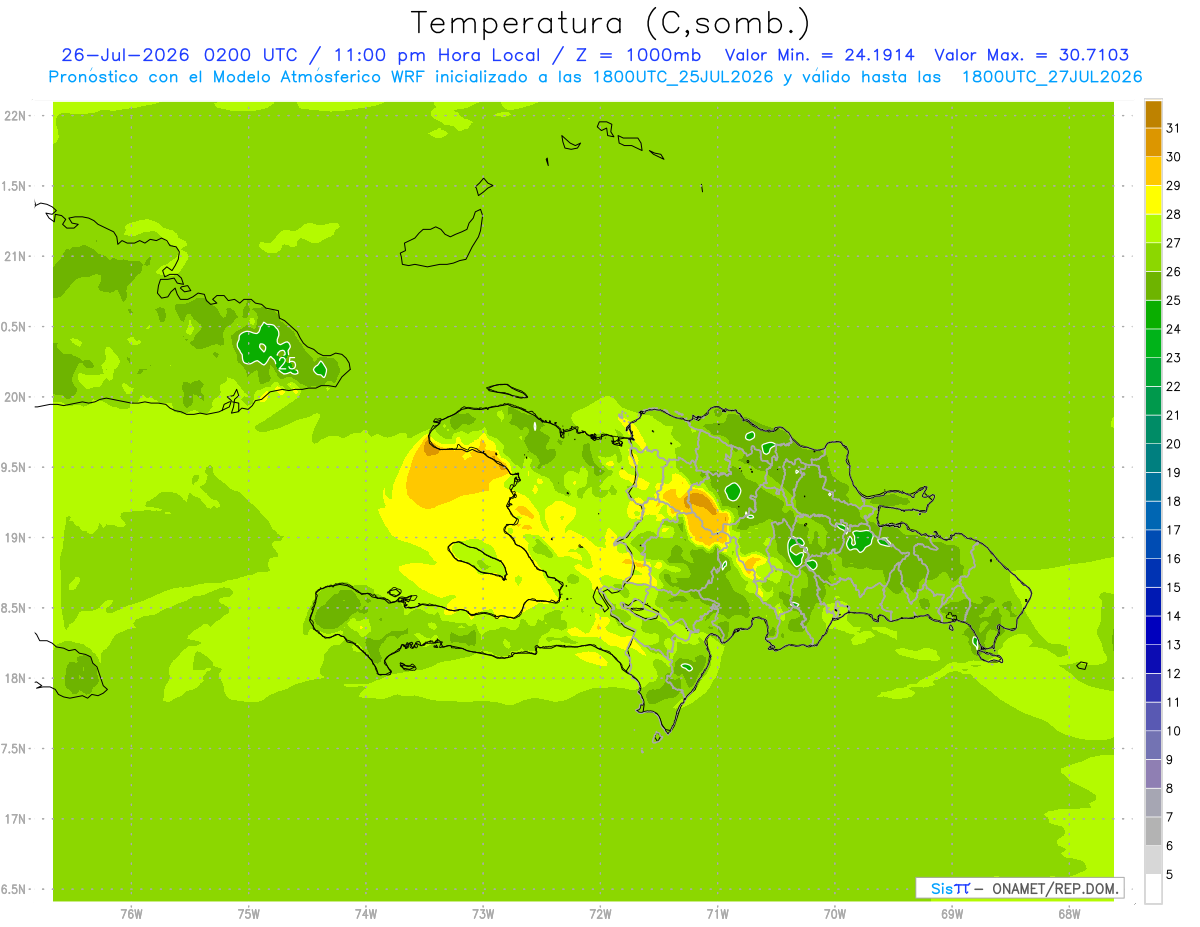Pick the blue legend swatch between 15 and 16

(x=1153, y=573)
